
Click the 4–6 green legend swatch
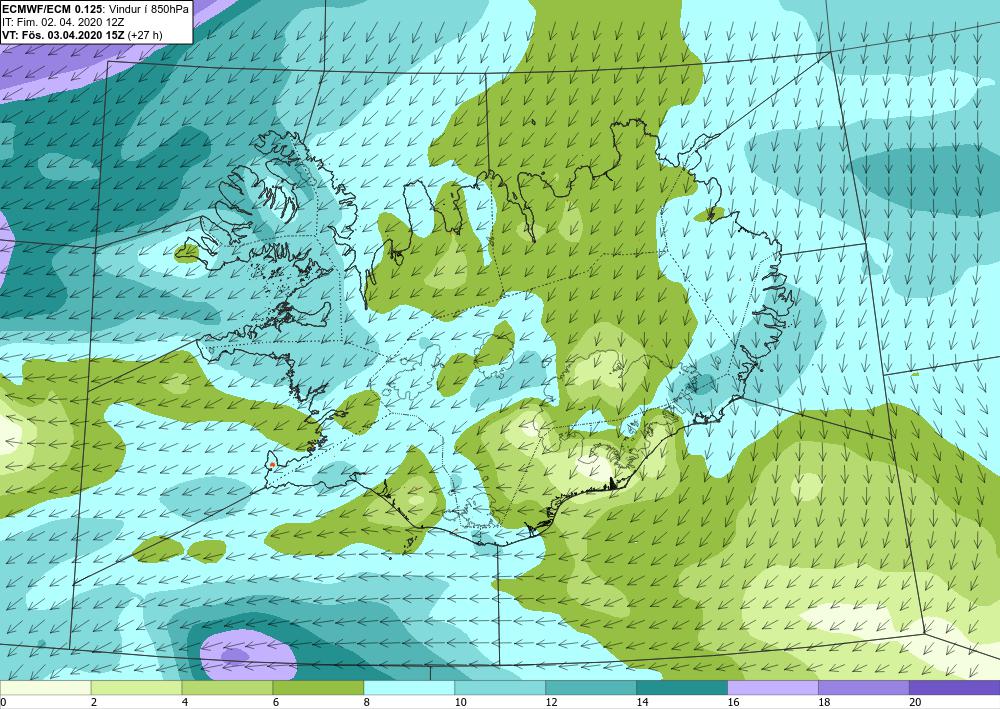coord(227,688)
